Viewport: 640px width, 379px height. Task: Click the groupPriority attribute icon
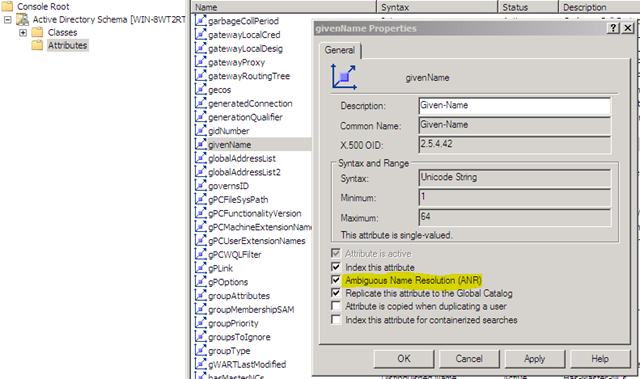pos(200,323)
